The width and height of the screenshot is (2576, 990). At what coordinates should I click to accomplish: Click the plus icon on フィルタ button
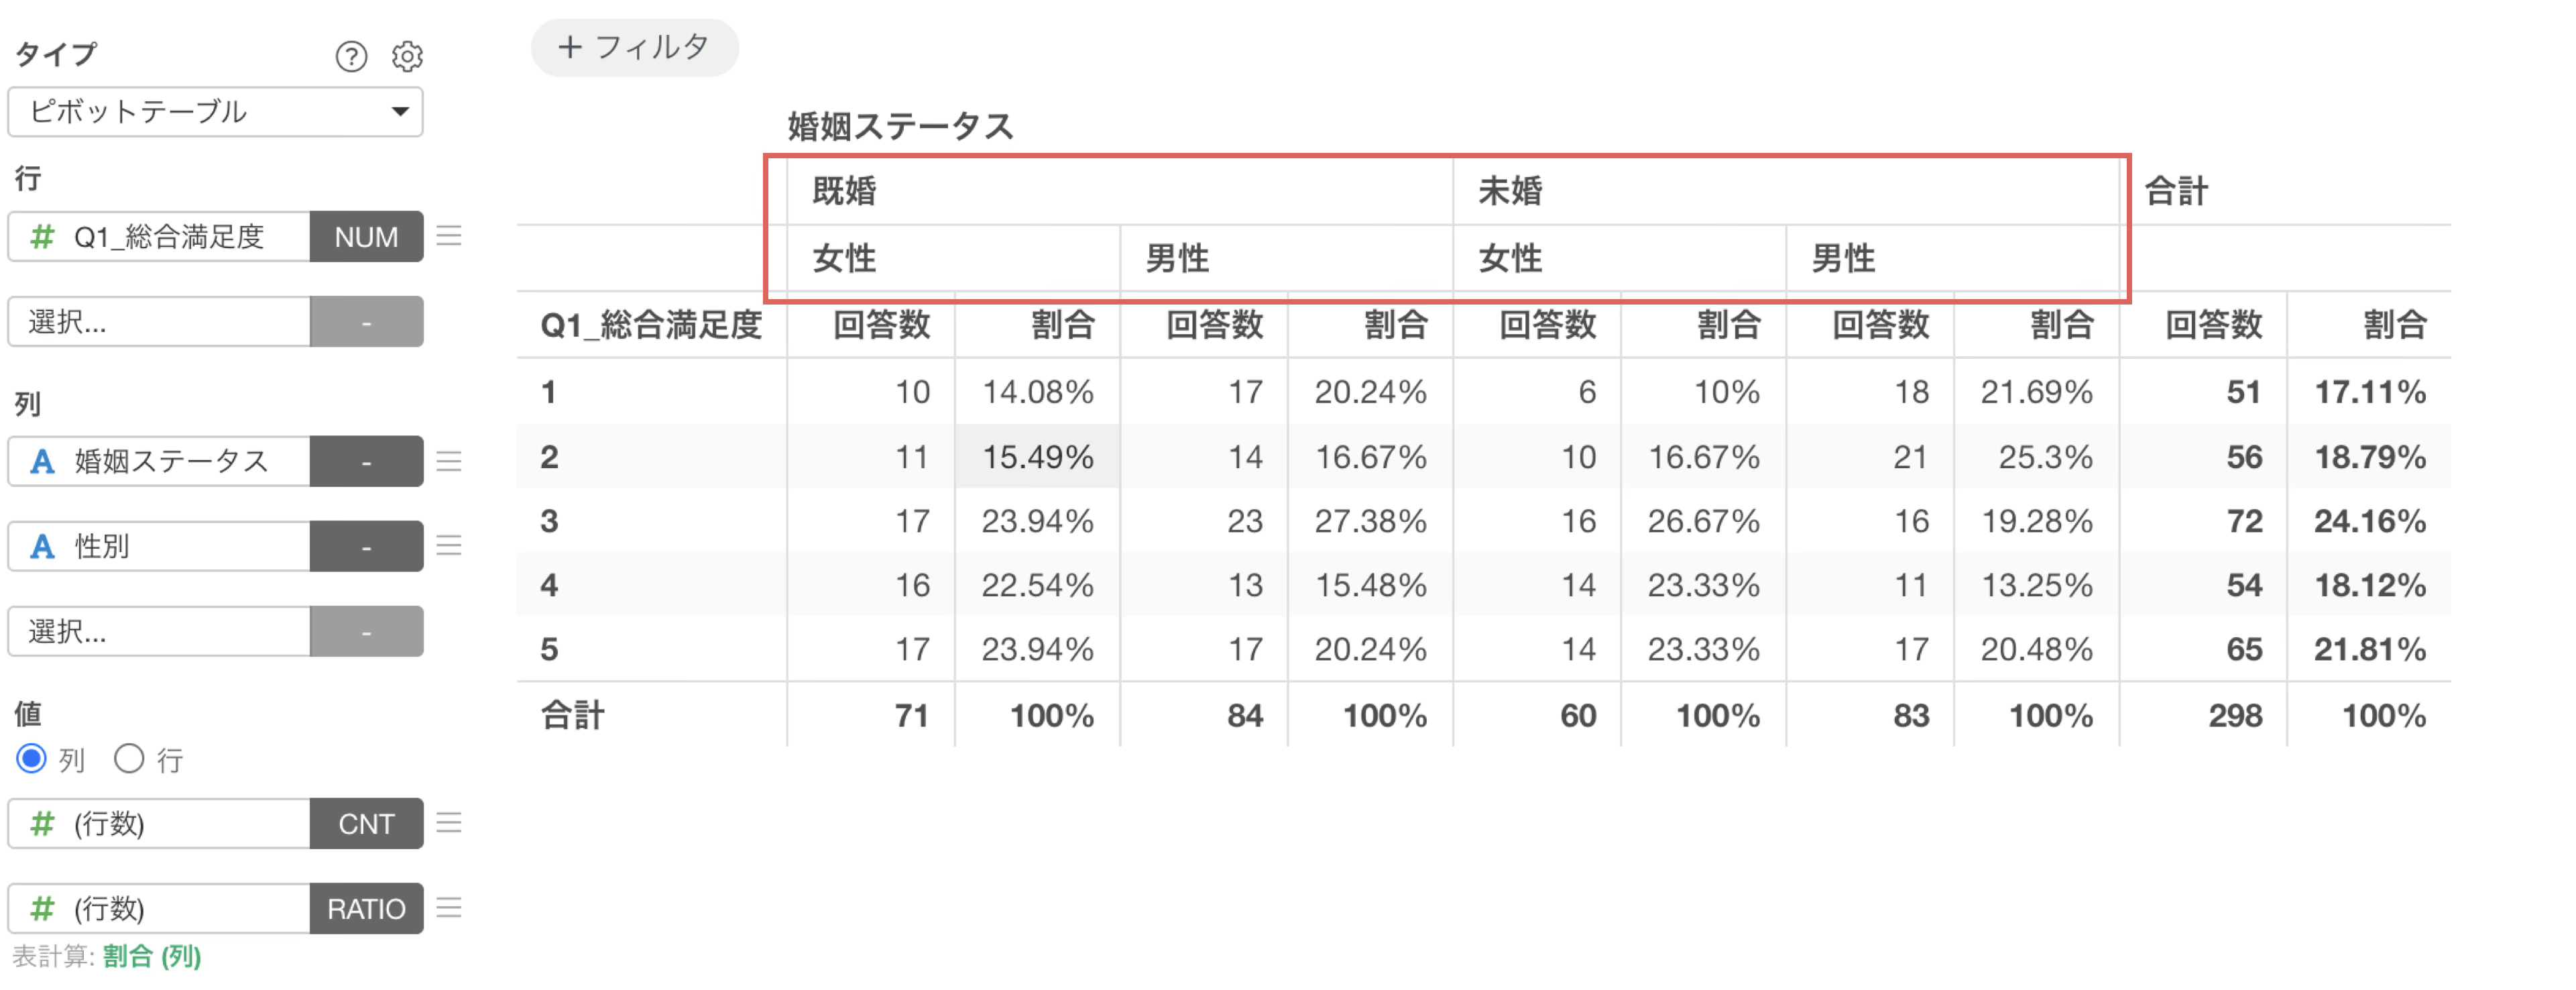(x=570, y=47)
